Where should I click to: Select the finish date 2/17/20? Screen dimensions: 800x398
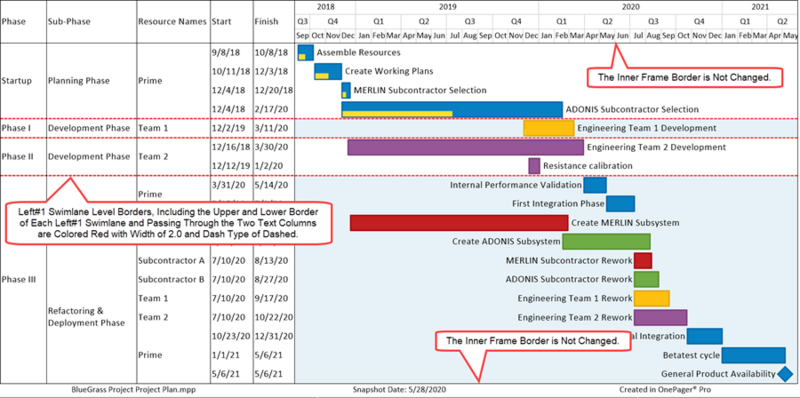pyautogui.click(x=271, y=109)
